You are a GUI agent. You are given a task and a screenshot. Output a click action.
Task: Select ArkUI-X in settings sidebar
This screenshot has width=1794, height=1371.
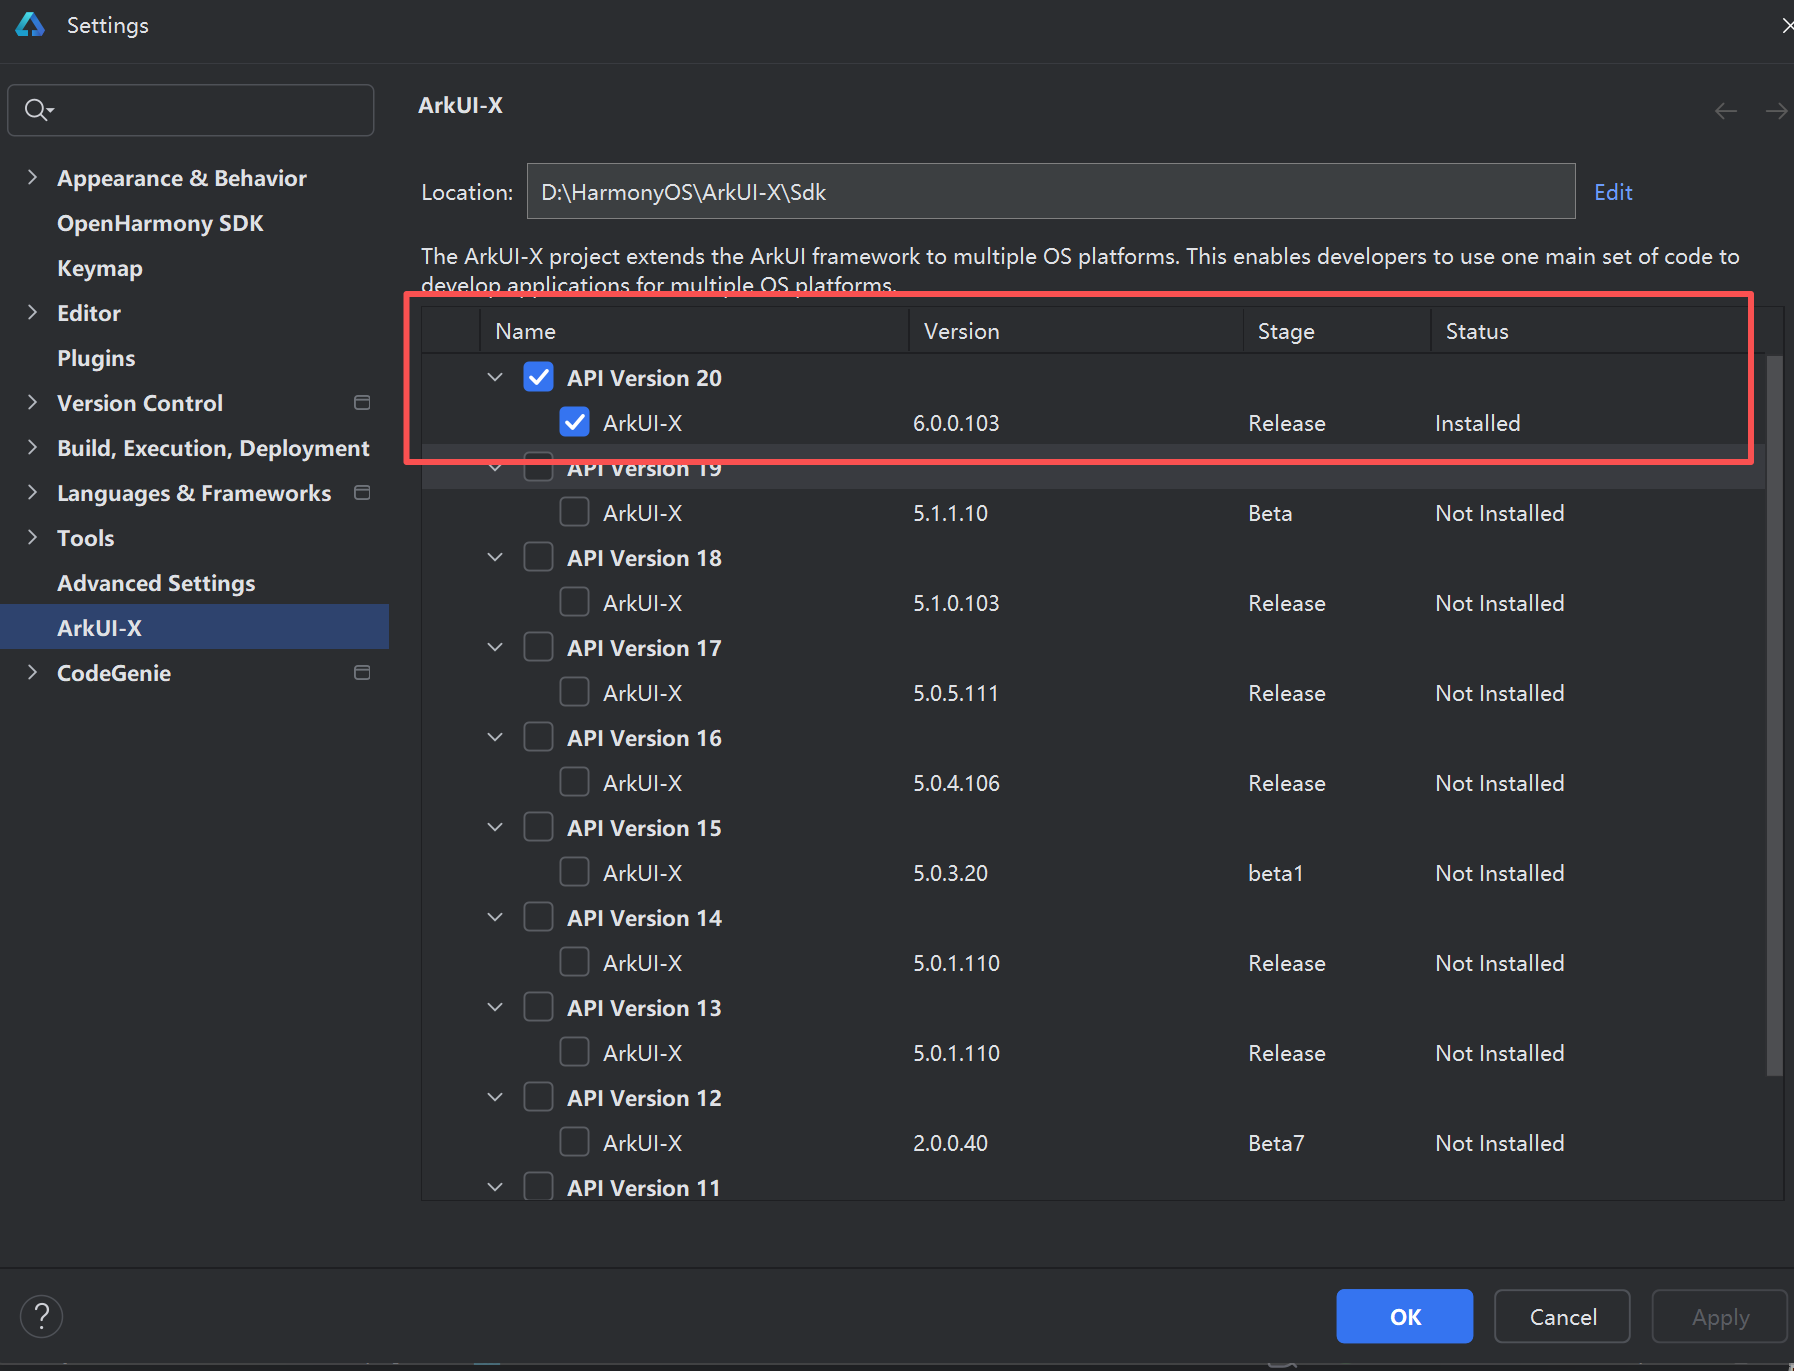click(x=194, y=627)
